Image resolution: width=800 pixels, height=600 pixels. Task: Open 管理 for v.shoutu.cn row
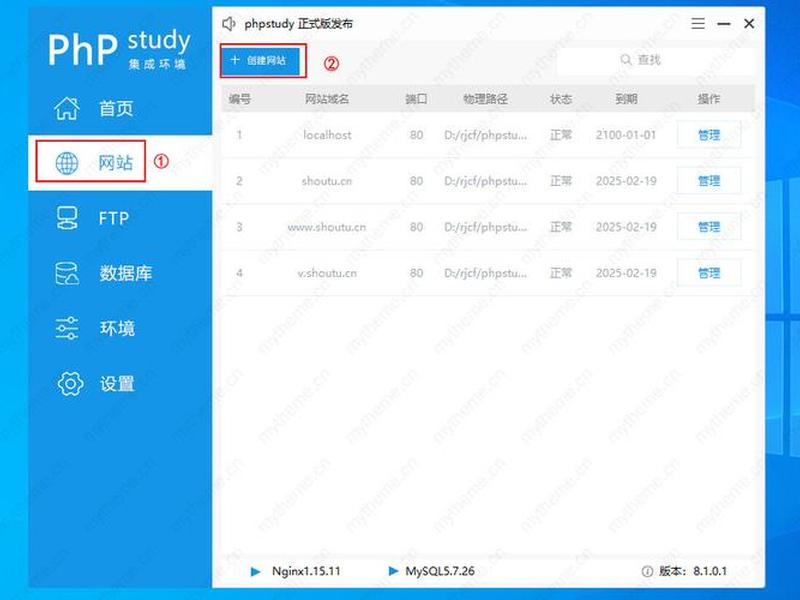click(709, 273)
